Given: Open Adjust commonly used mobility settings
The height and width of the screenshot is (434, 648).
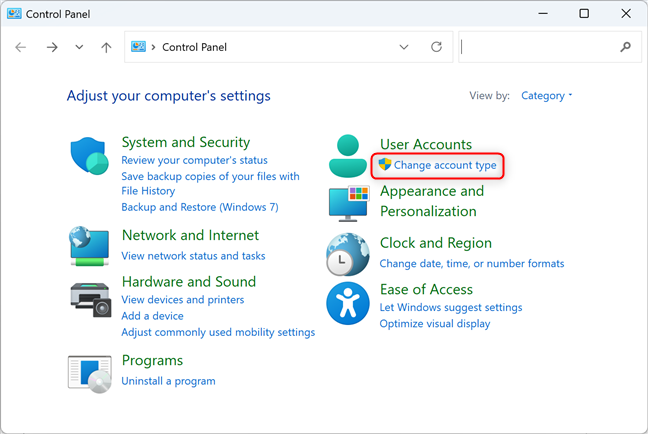Looking at the screenshot, I should pyautogui.click(x=218, y=332).
